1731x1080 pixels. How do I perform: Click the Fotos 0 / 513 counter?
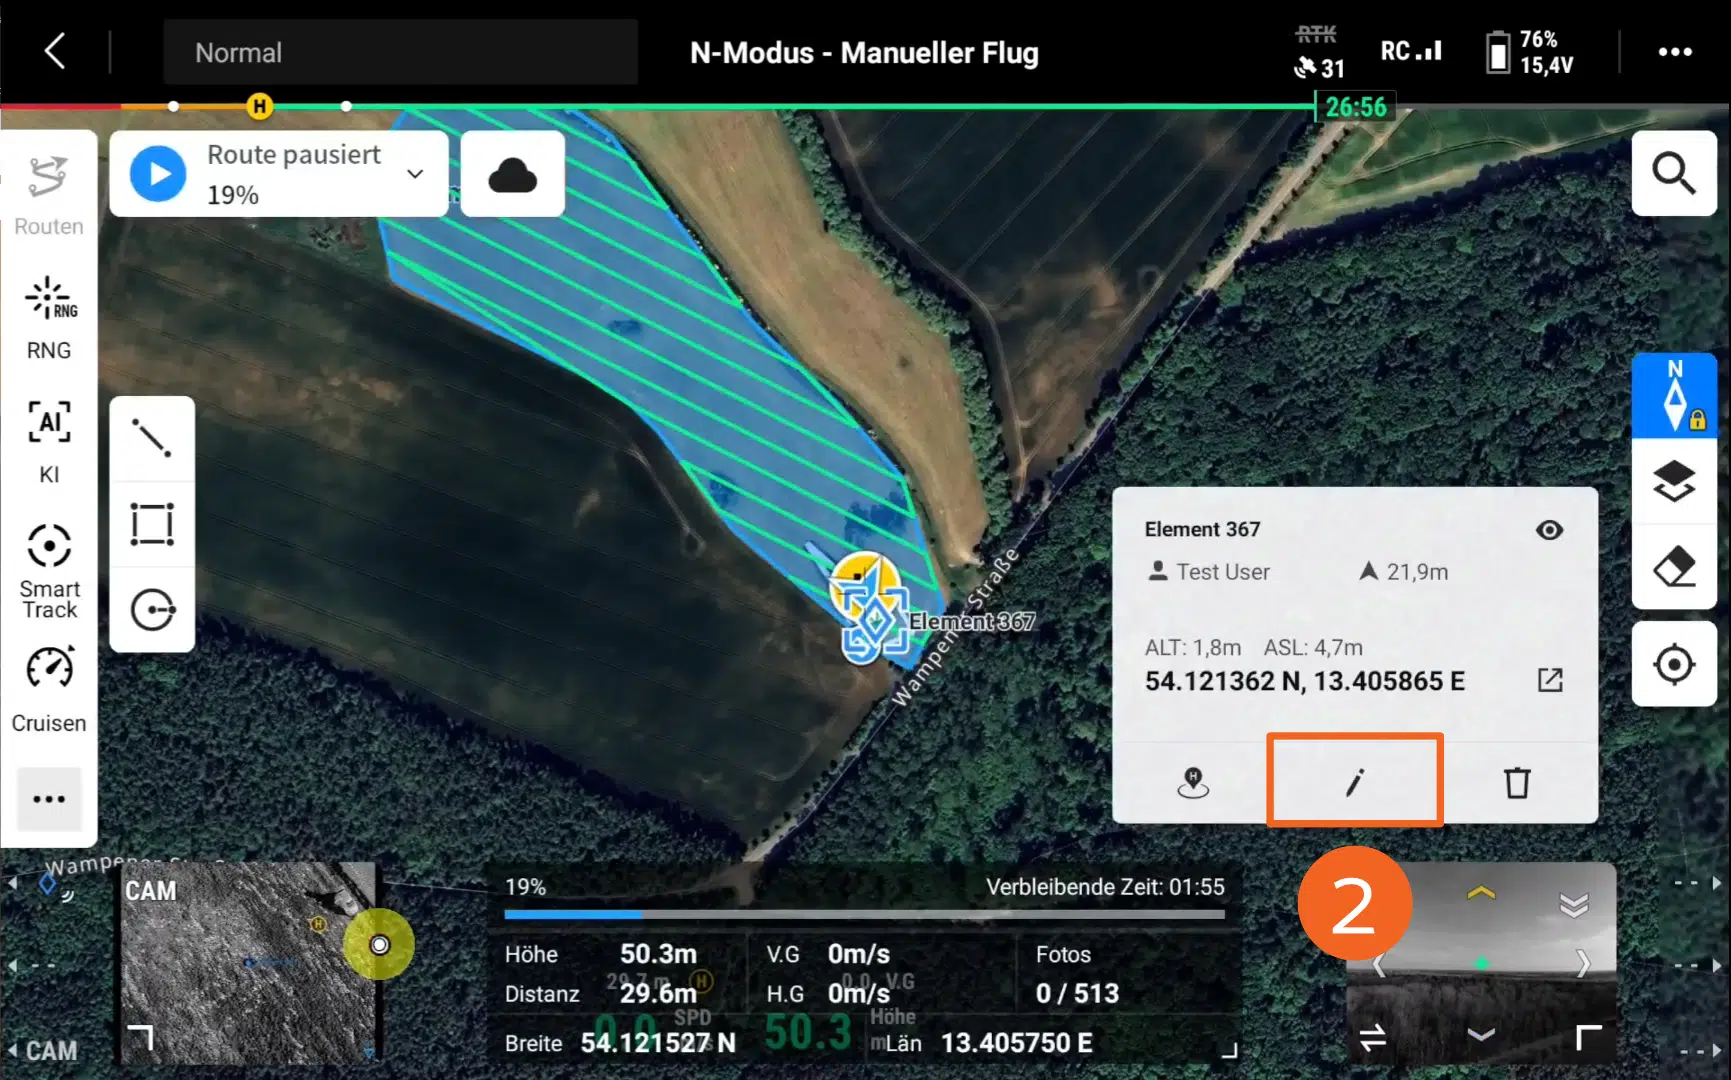(x=1077, y=974)
